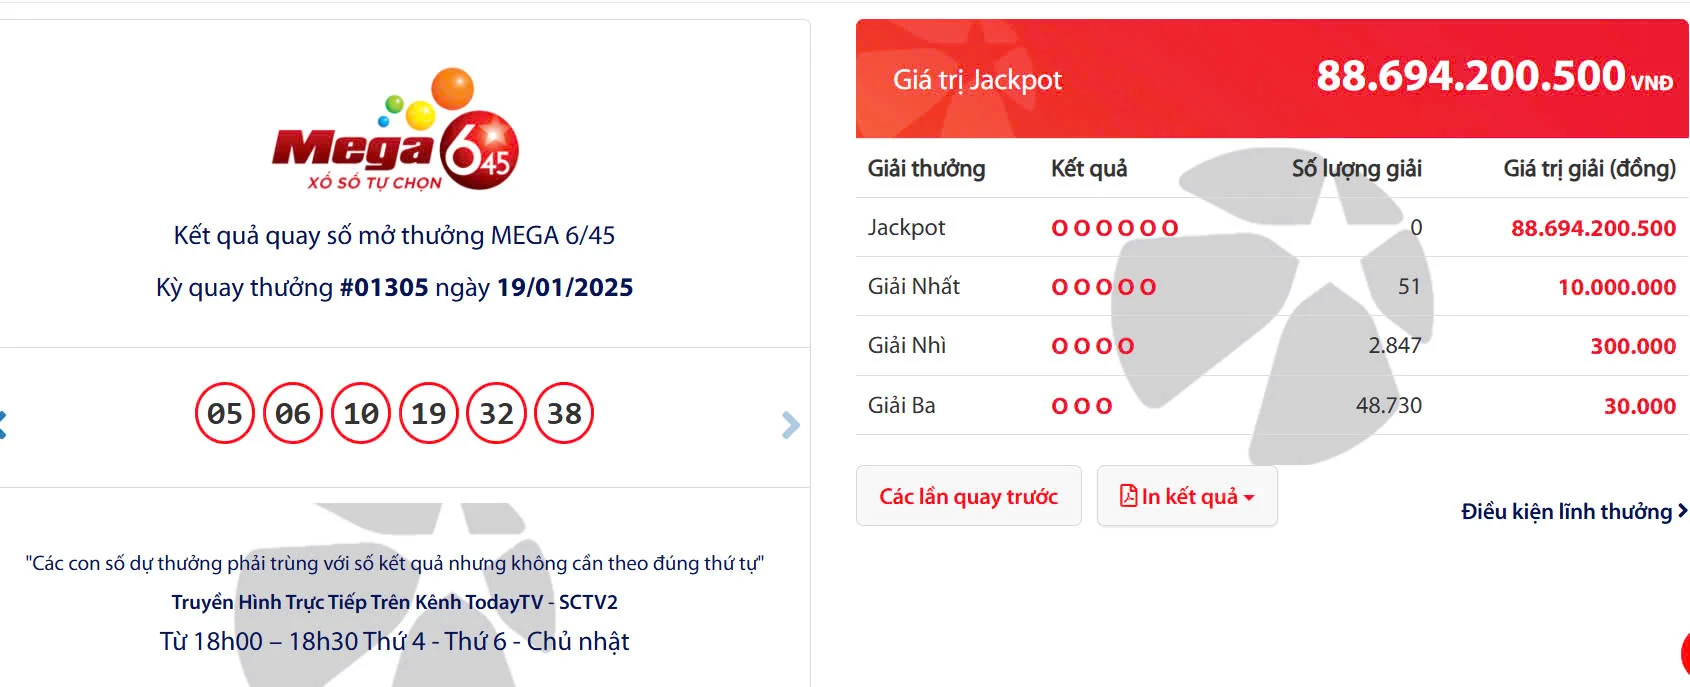Click lottery ball number 05
Screen dimensions: 1690x687
tap(226, 412)
